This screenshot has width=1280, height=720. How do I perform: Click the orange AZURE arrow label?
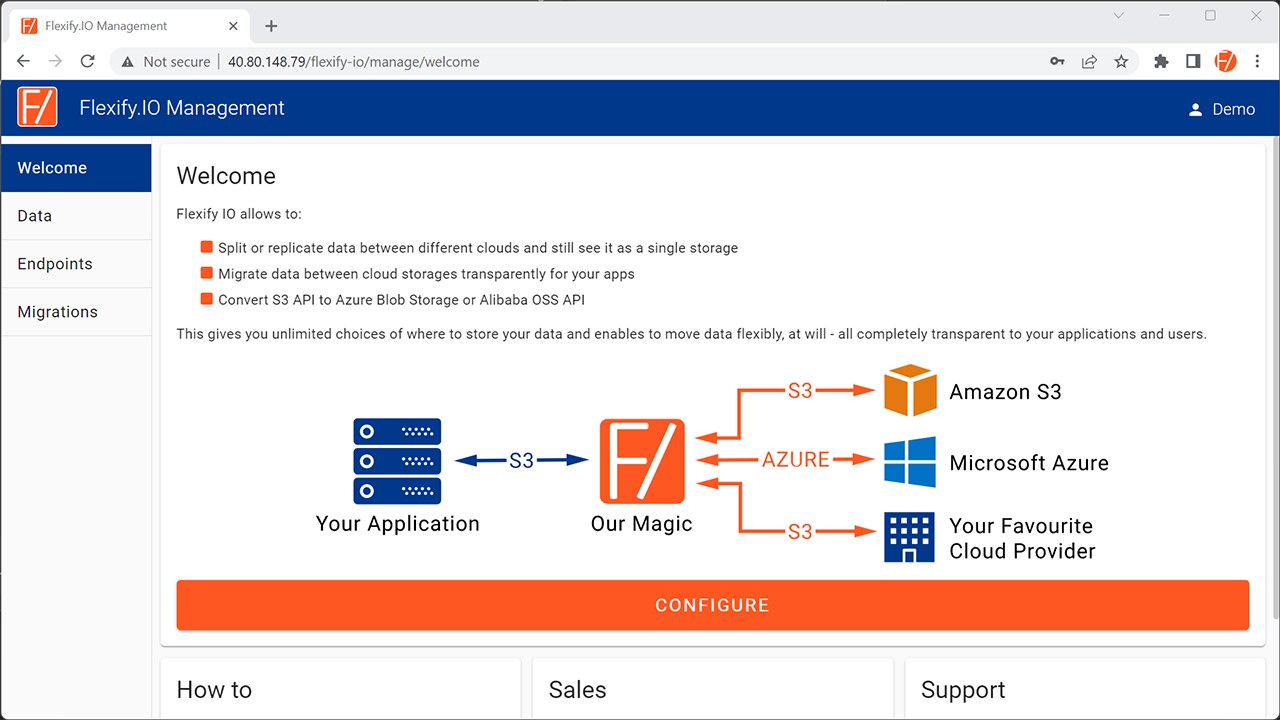click(x=796, y=460)
